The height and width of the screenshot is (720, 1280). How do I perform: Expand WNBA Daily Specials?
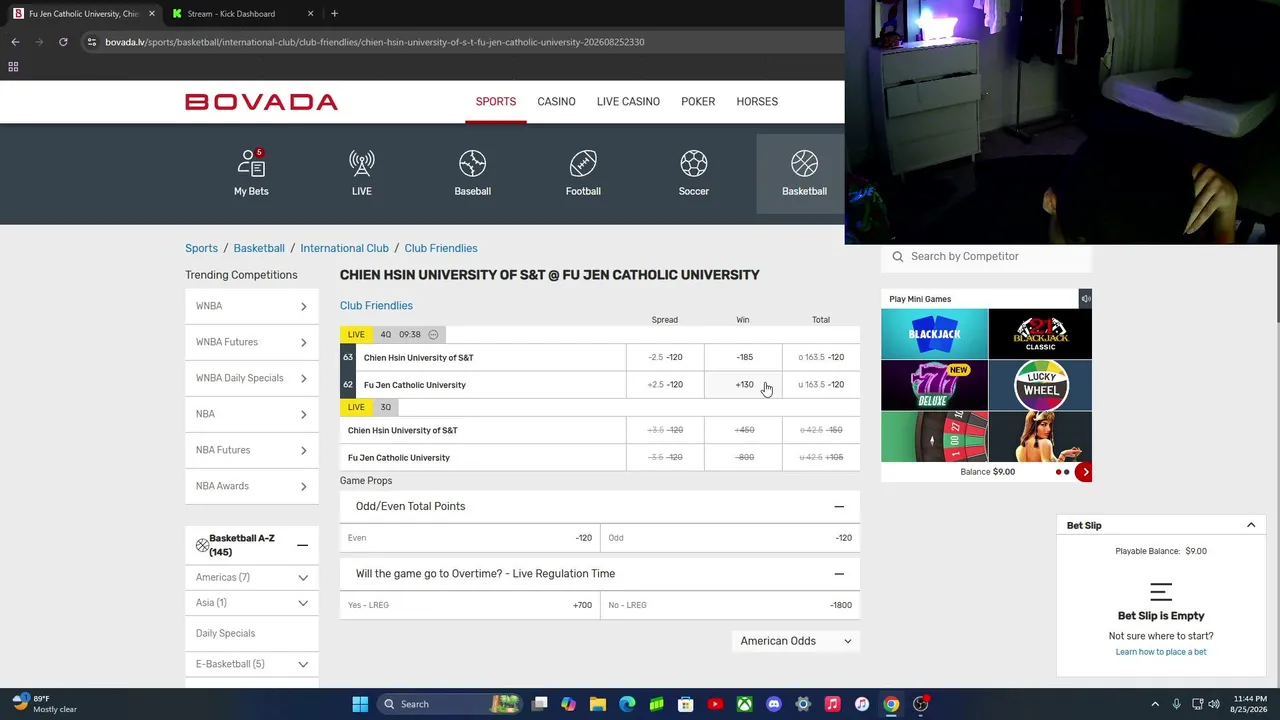[252, 378]
